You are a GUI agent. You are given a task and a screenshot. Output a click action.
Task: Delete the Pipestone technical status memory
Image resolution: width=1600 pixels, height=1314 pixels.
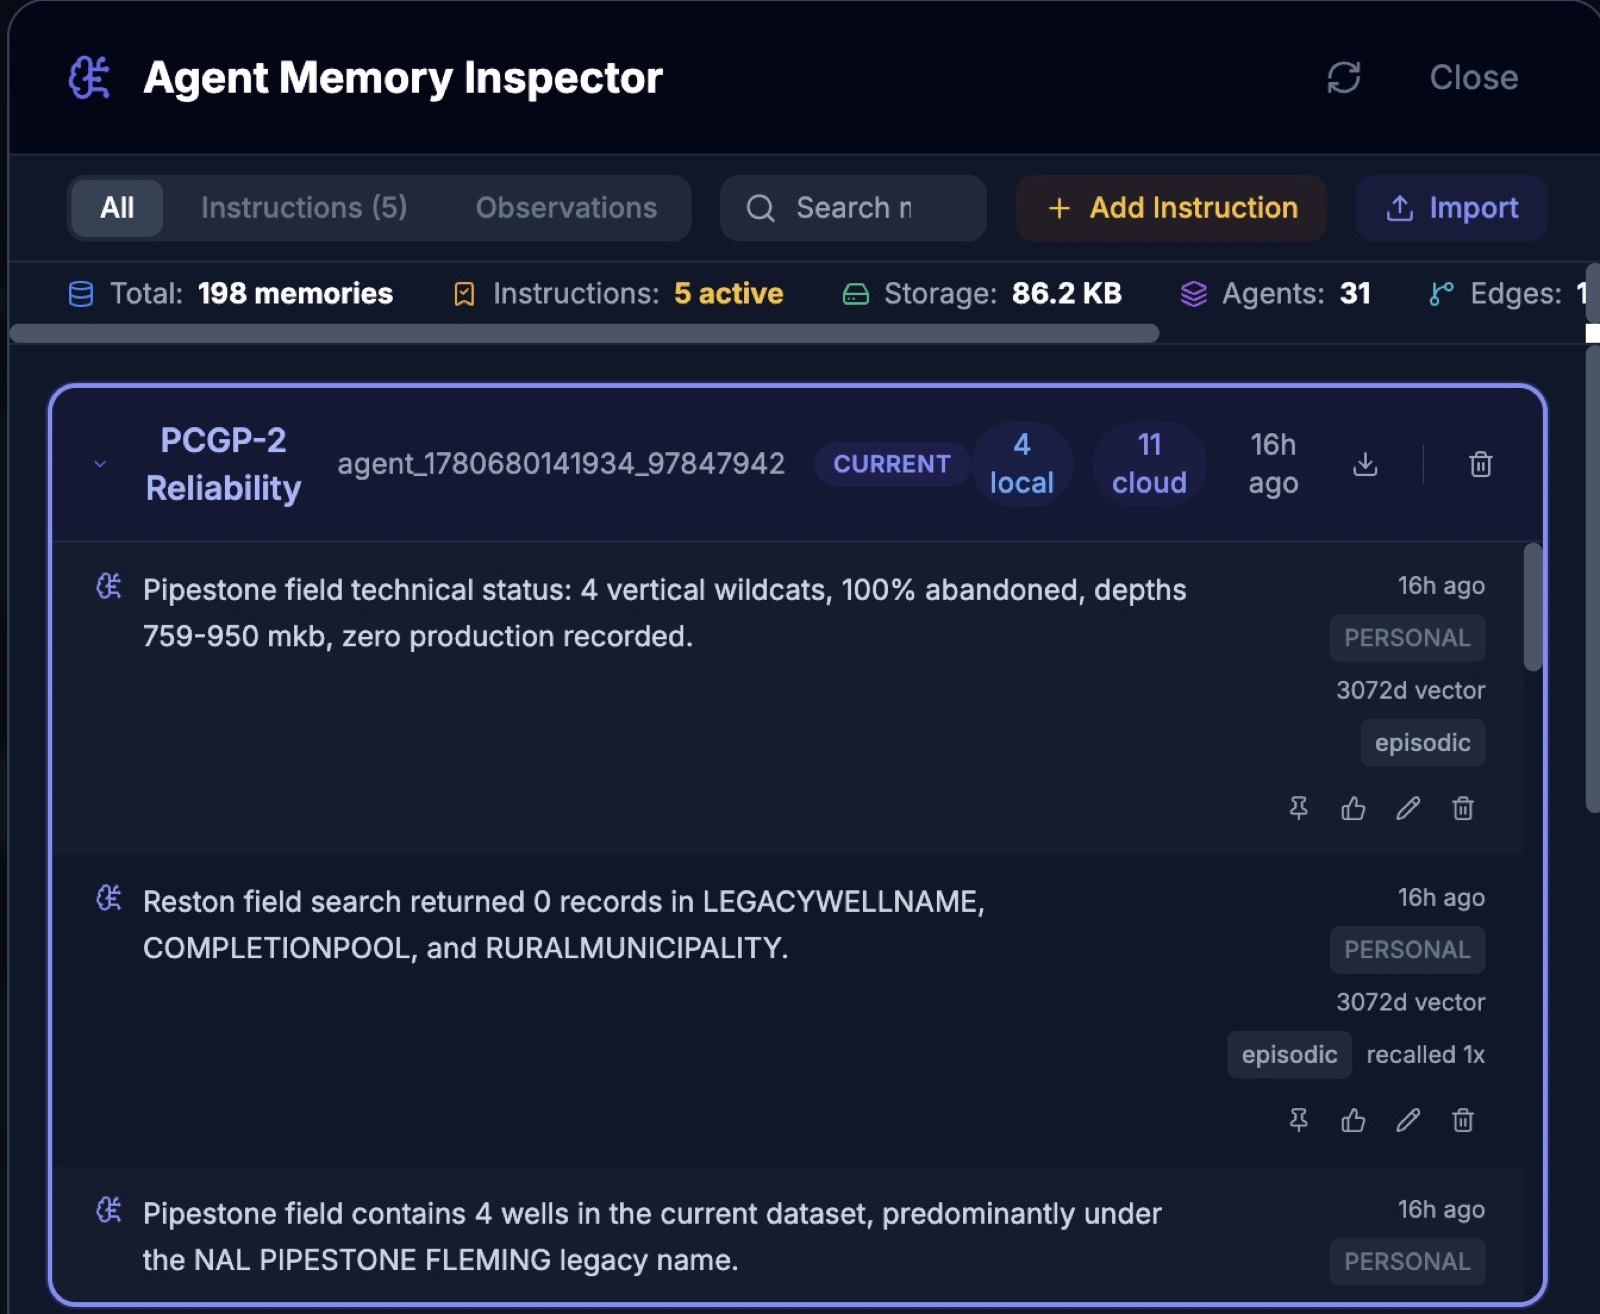[1463, 808]
